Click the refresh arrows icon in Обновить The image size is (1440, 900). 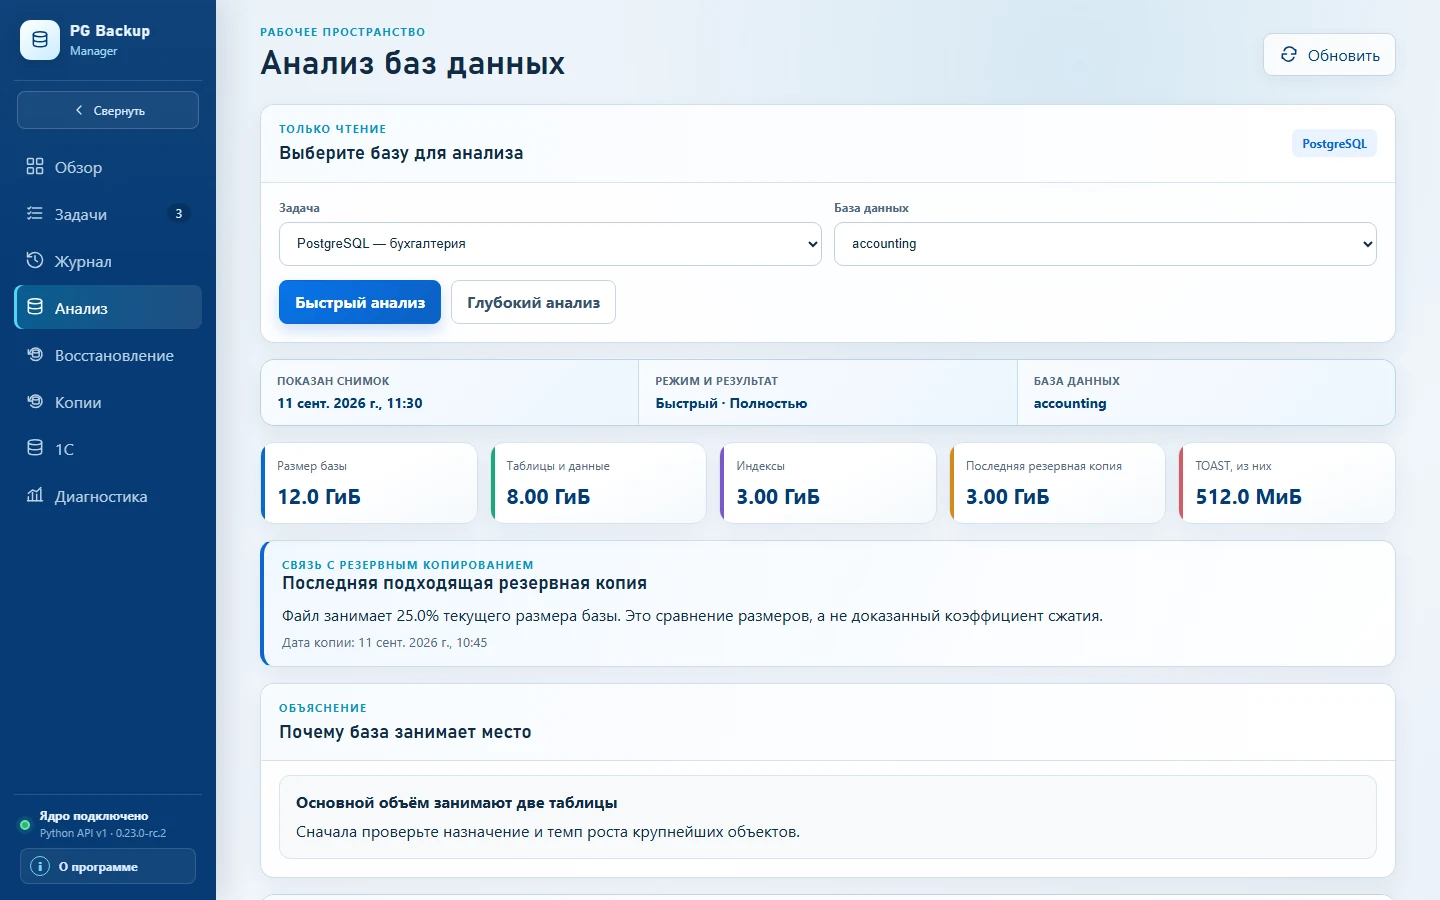(x=1289, y=55)
